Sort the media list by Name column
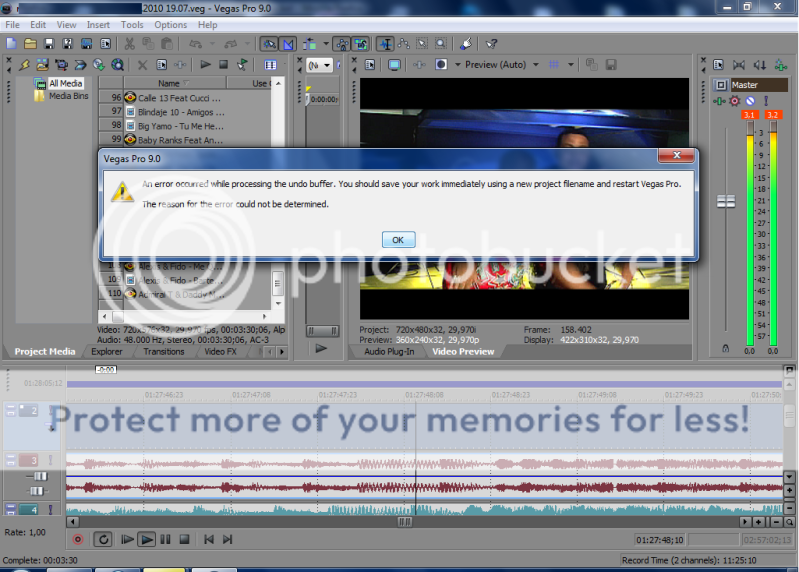799x572 pixels. tap(174, 83)
